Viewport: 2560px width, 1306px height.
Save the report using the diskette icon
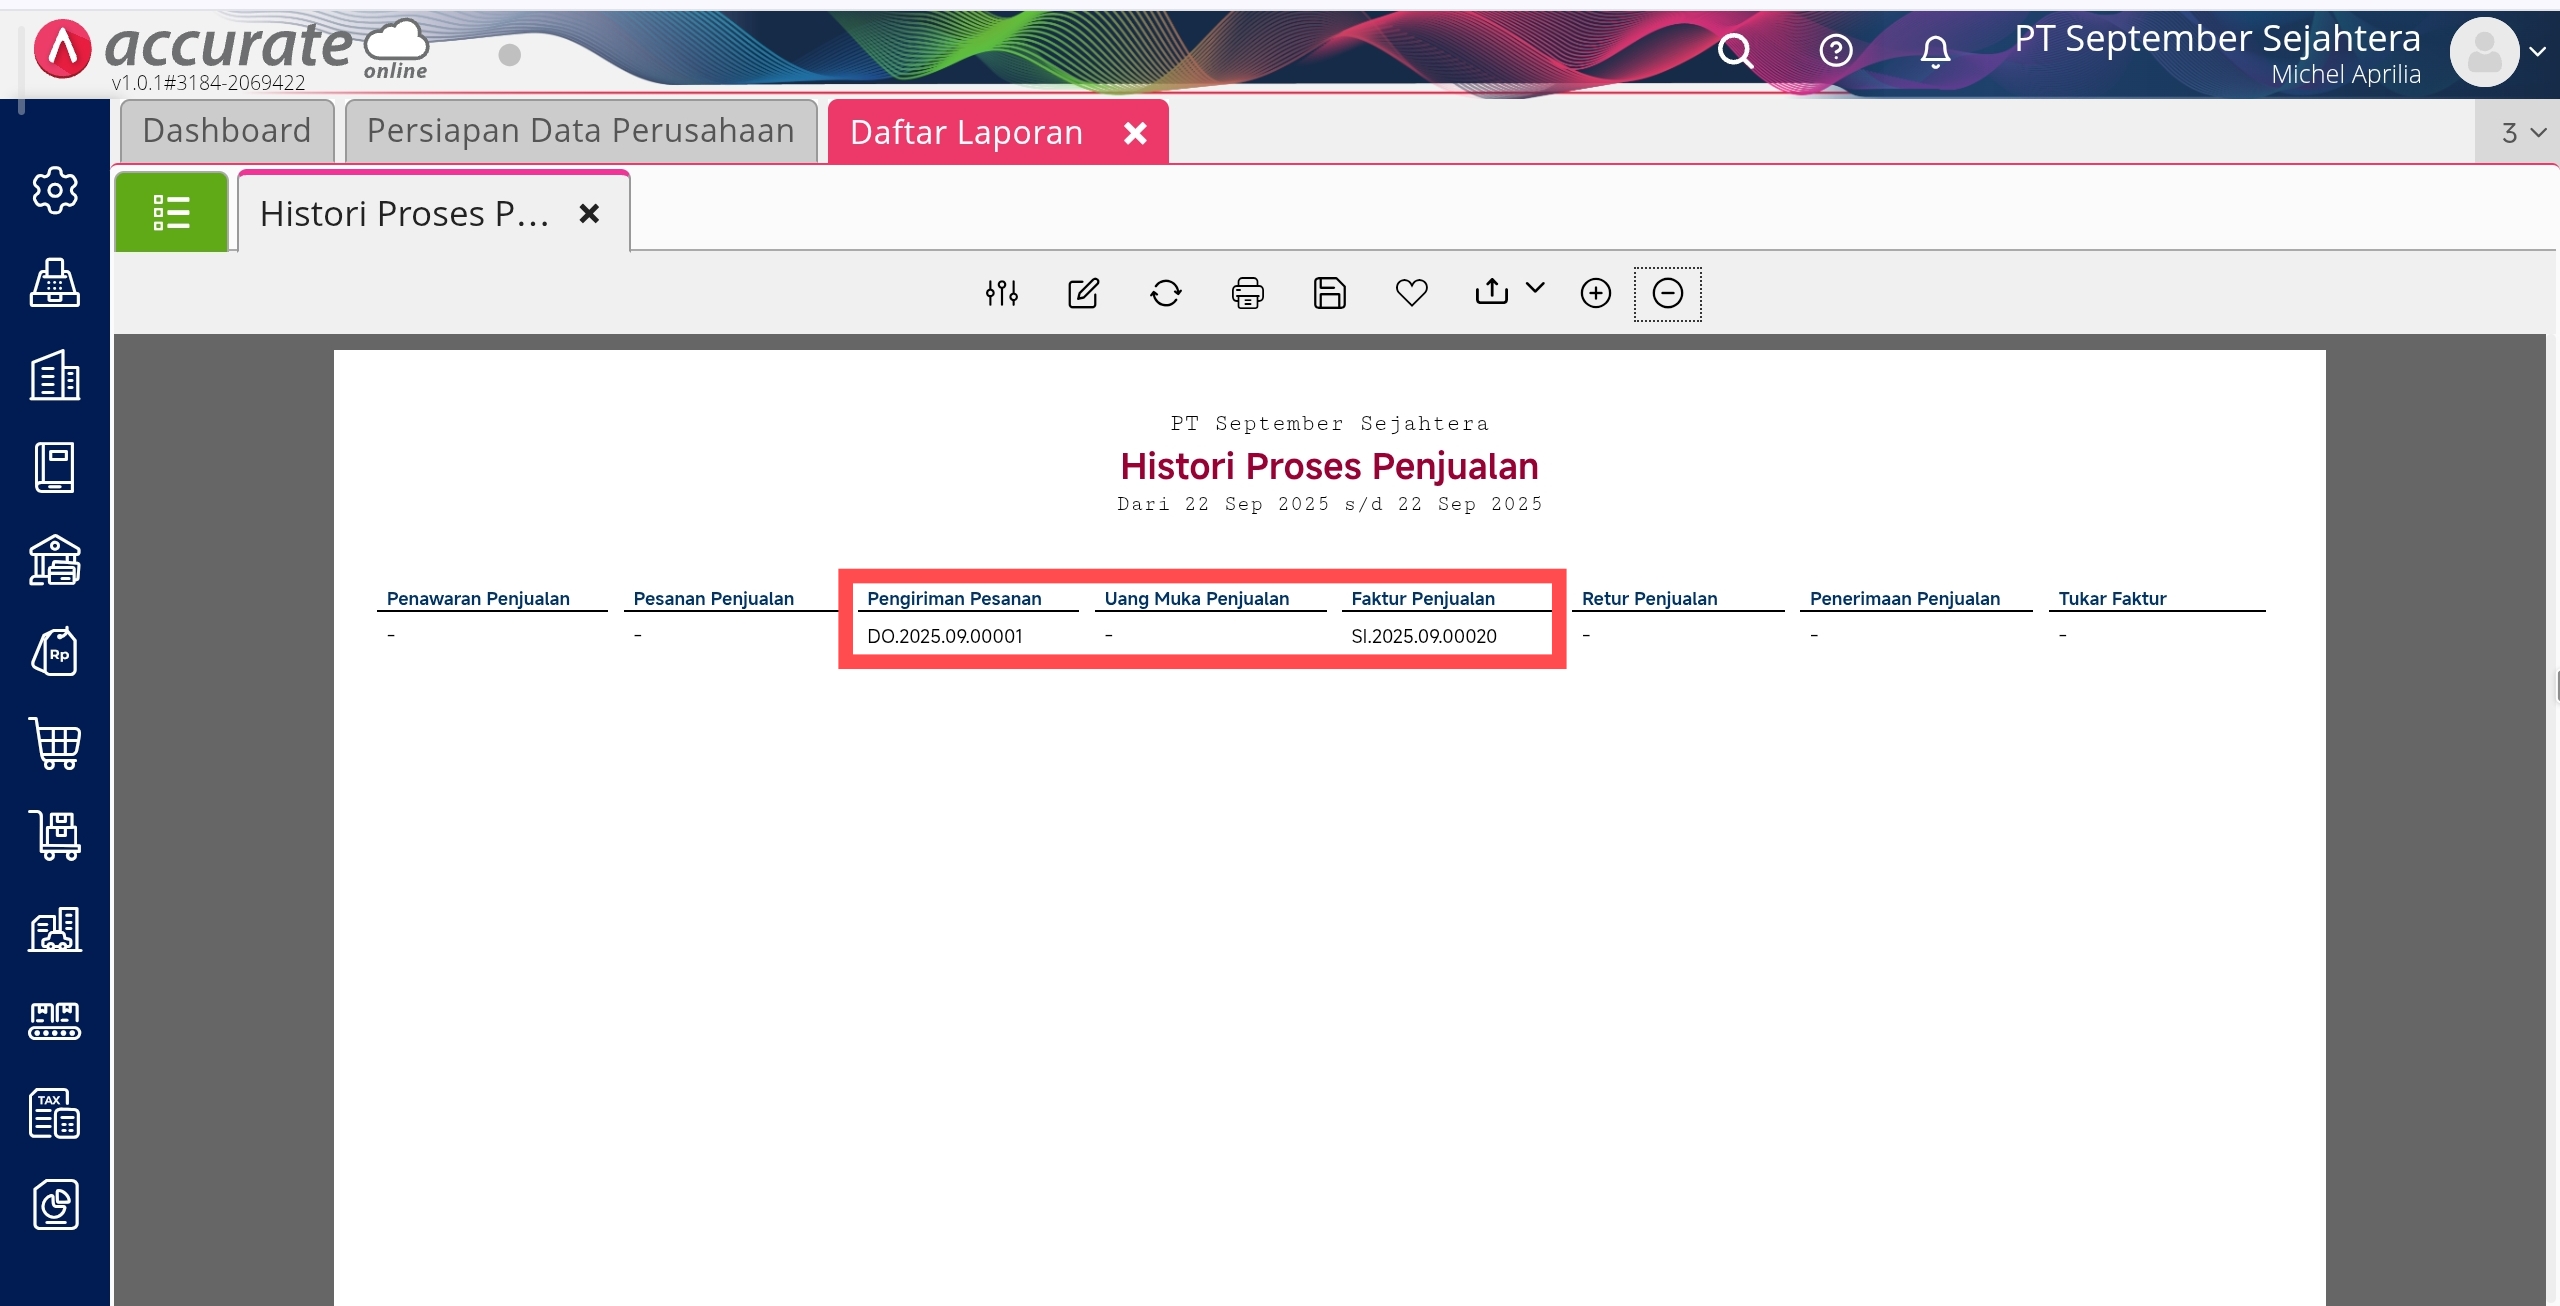1329,293
